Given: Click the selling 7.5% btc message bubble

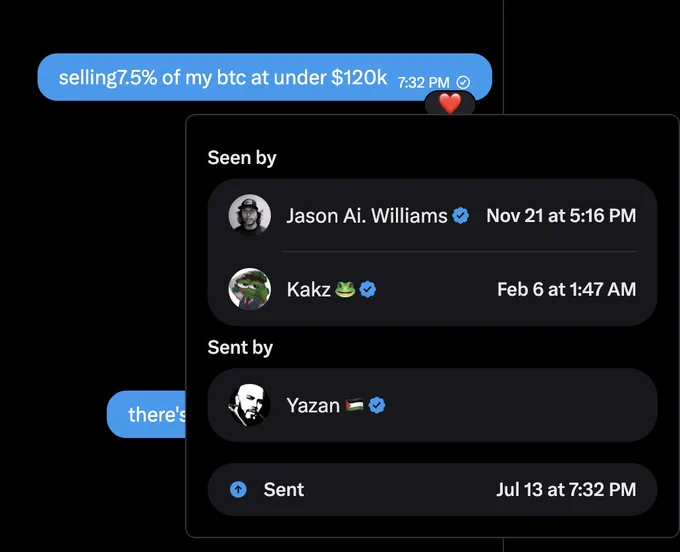Looking at the screenshot, I should click(265, 77).
